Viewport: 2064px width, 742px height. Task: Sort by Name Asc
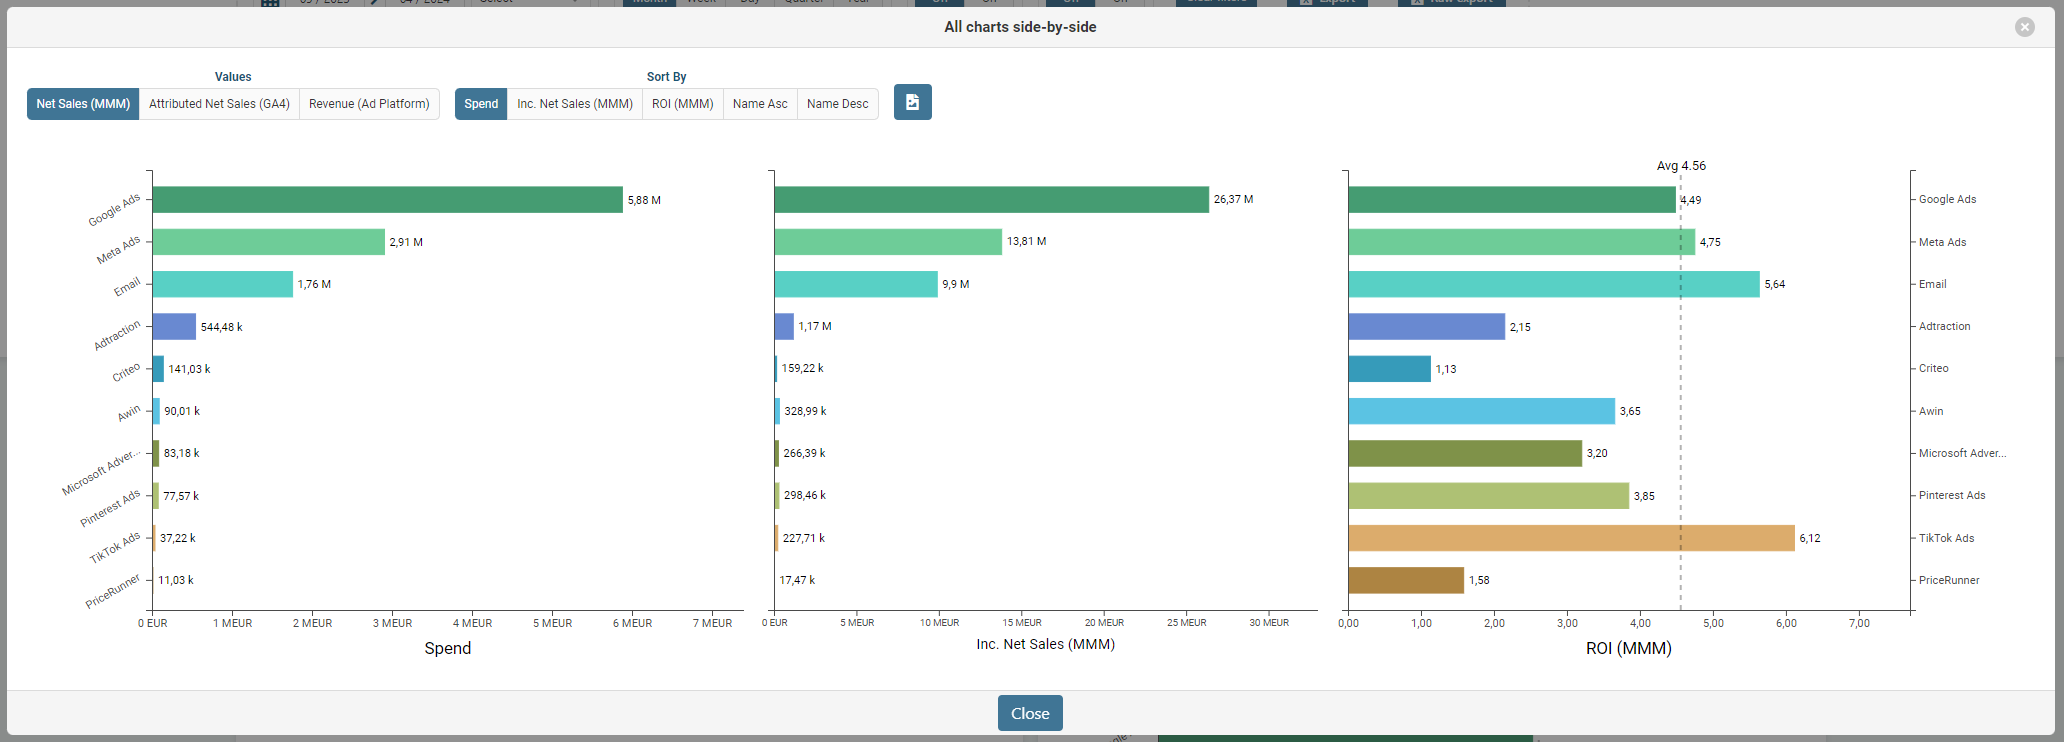760,104
